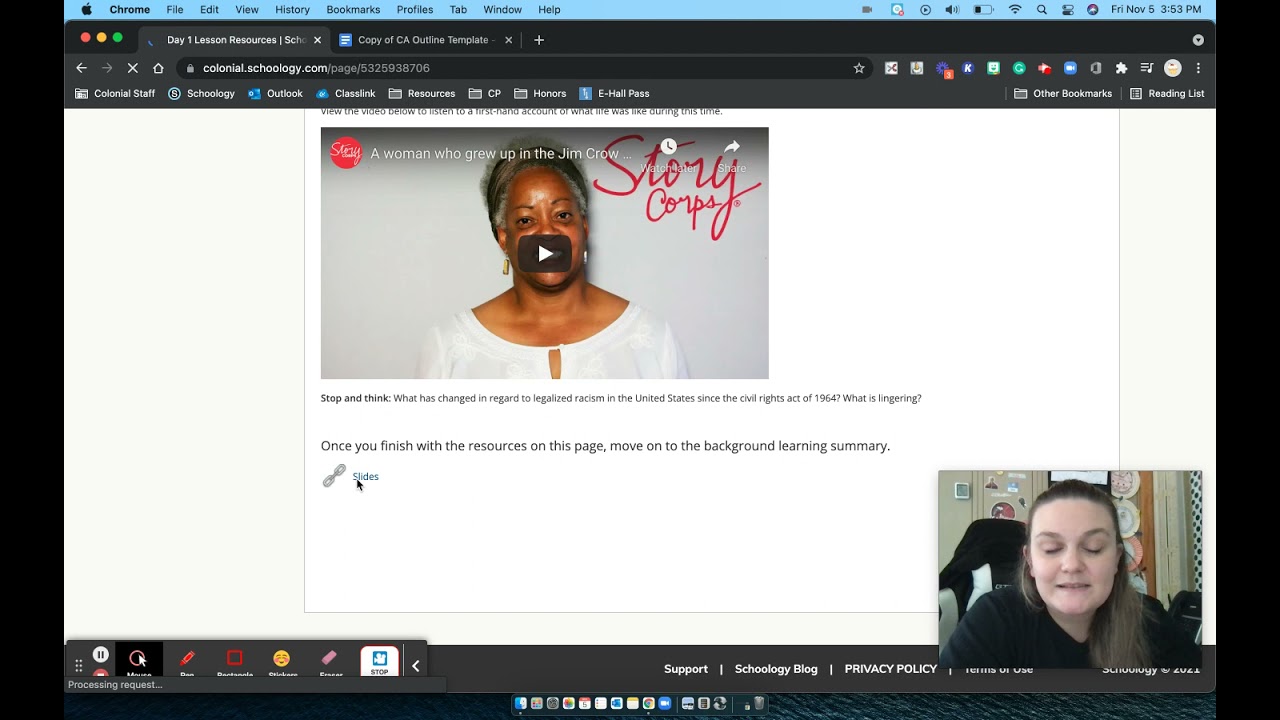Open Control Center in menu bar

1067,9
